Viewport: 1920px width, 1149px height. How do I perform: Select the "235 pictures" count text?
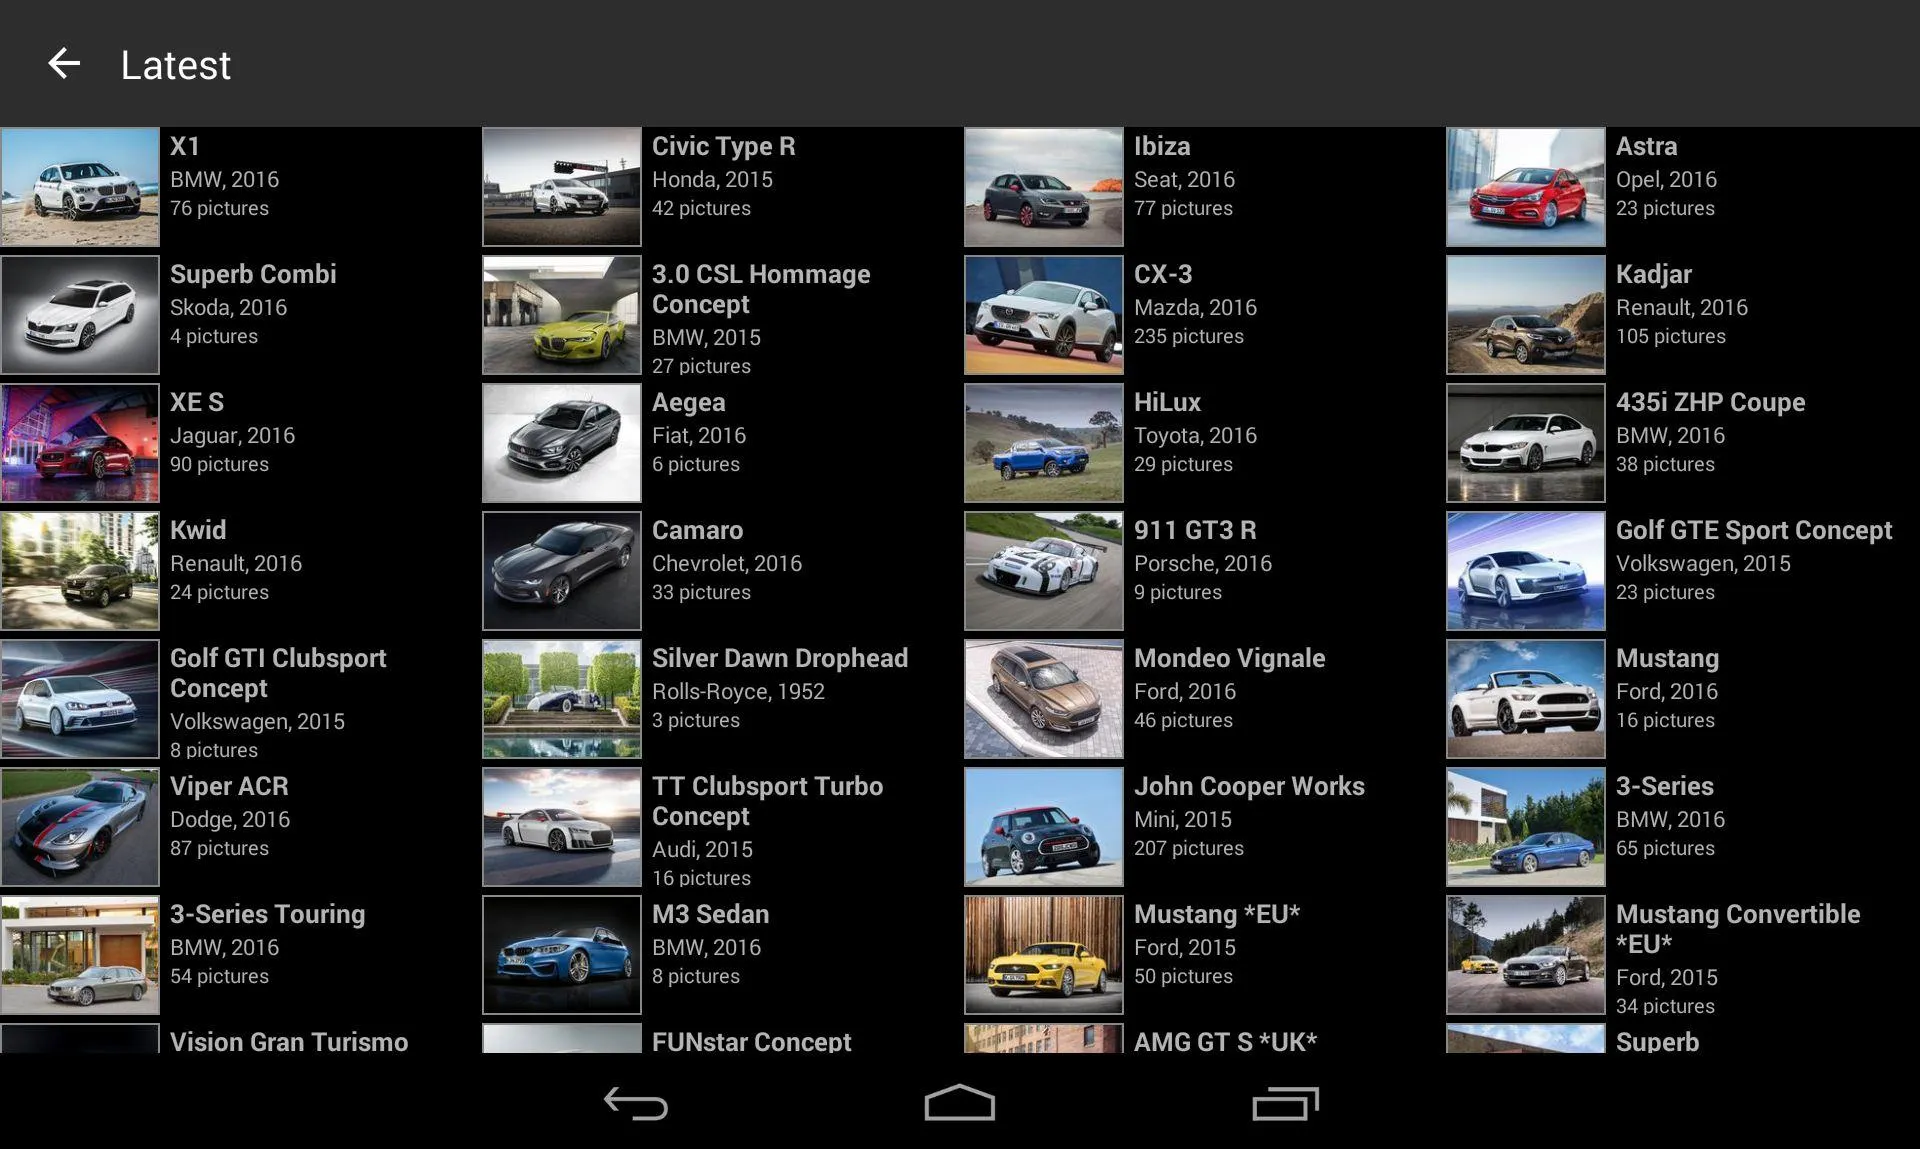pos(1189,336)
